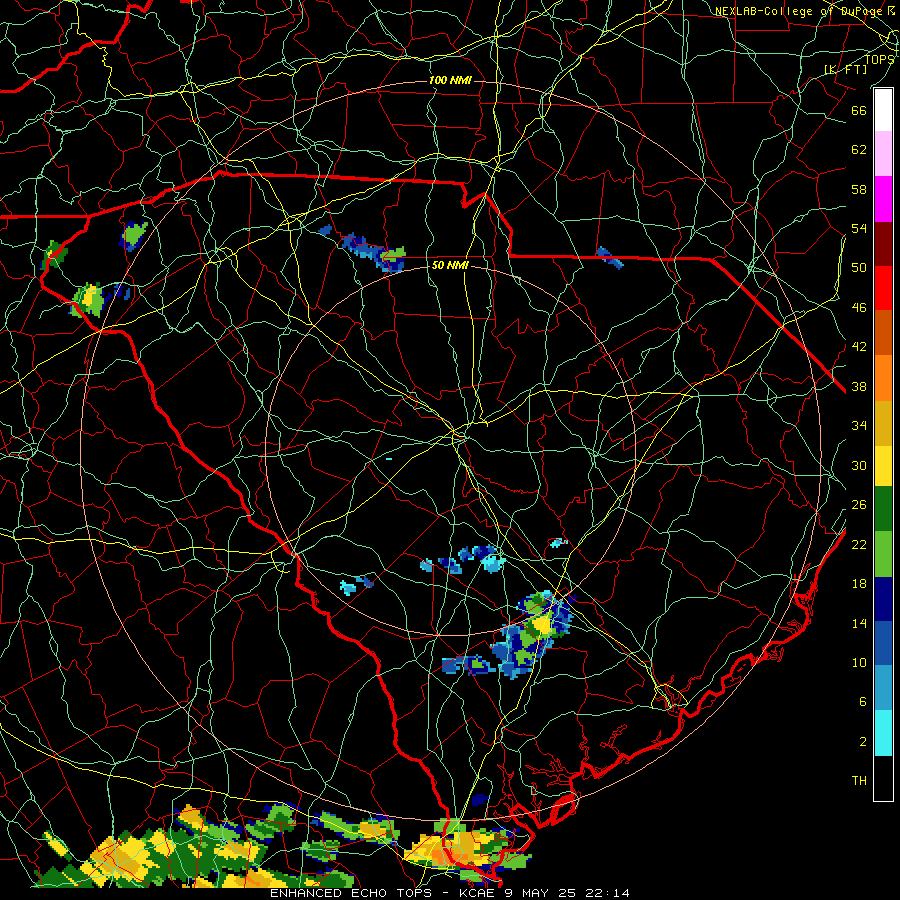Screen dimensions: 900x900
Task: Select the 38 scale value
Action: click(x=859, y=386)
